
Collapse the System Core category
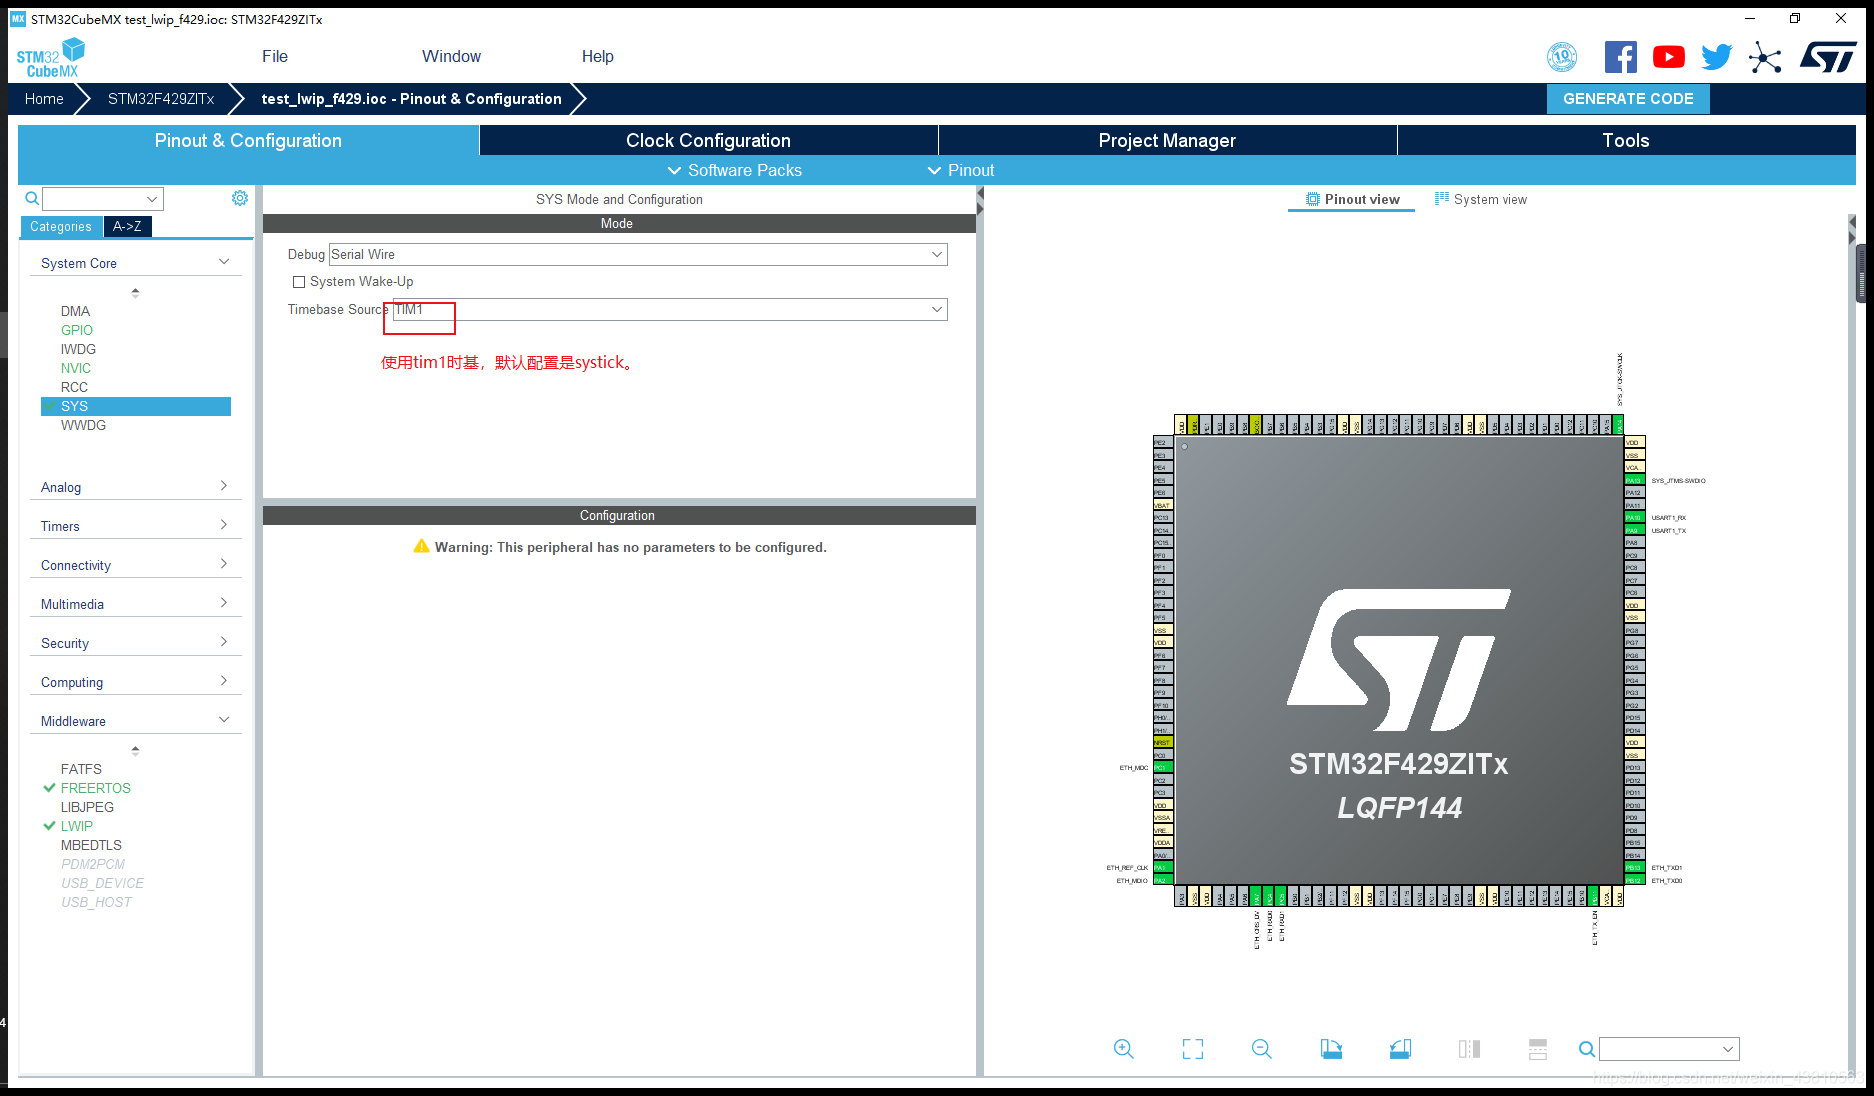point(135,263)
